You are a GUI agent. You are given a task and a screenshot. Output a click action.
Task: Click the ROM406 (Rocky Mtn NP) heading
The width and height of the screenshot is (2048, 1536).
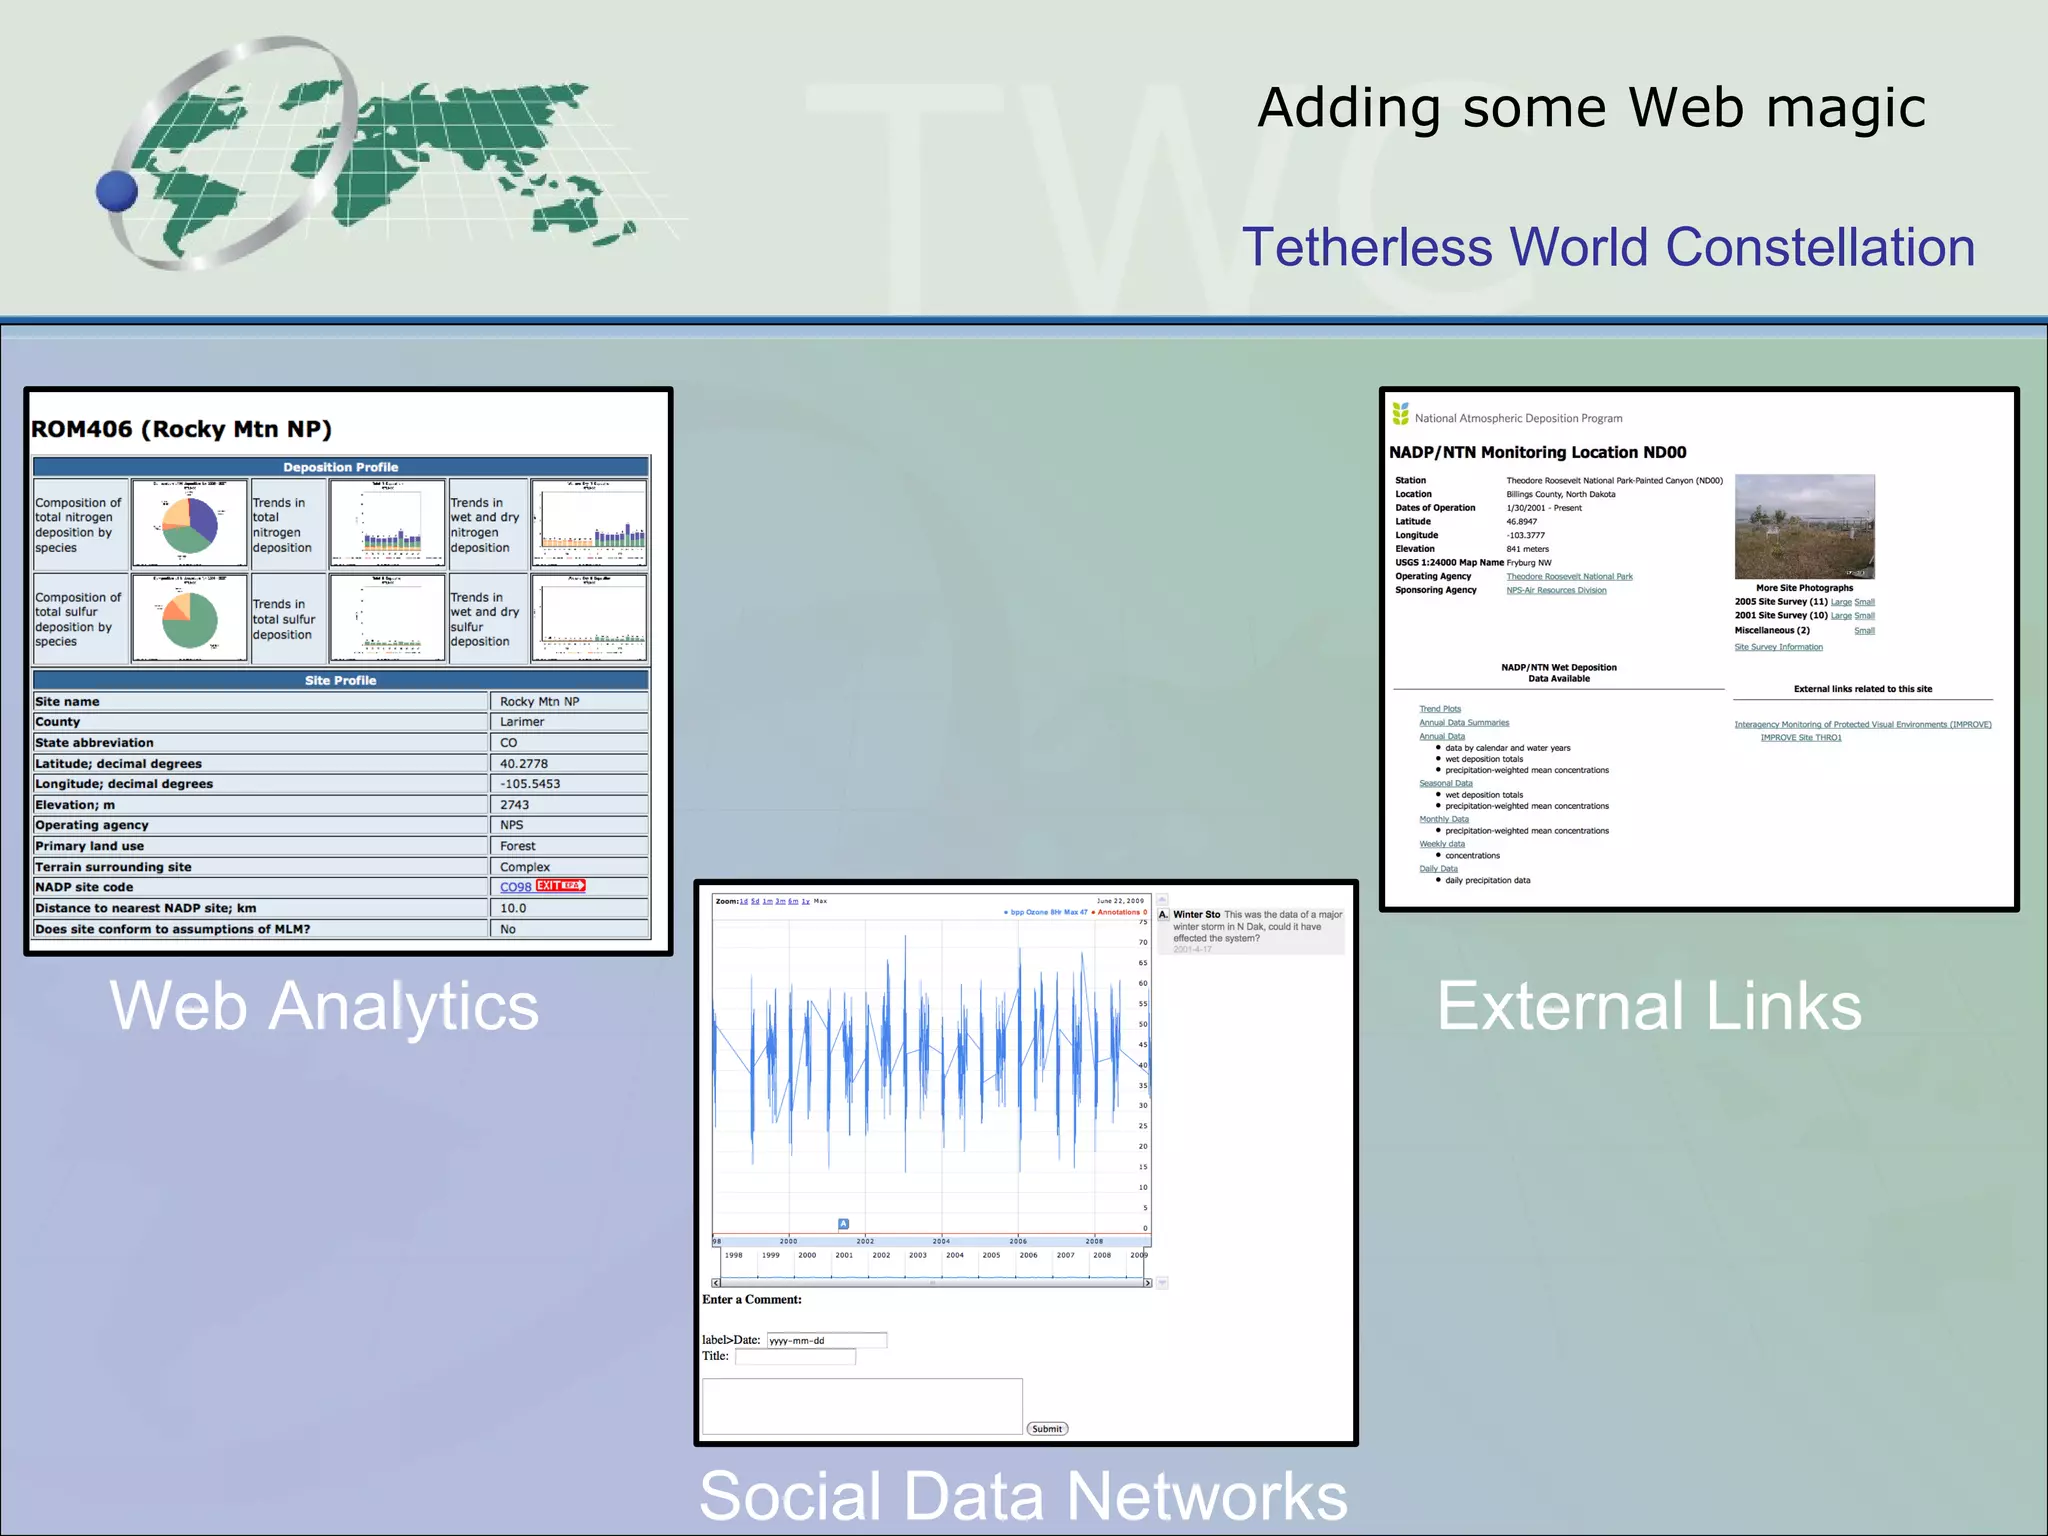tap(181, 430)
